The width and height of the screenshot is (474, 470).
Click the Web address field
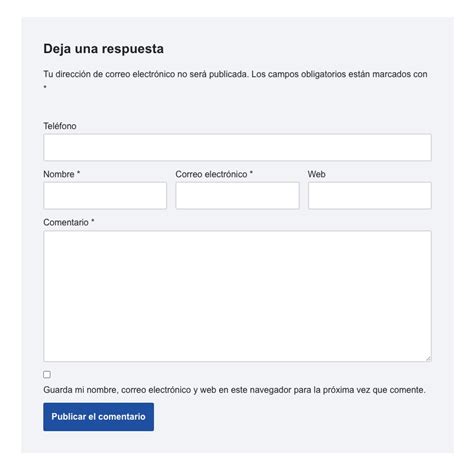click(370, 196)
